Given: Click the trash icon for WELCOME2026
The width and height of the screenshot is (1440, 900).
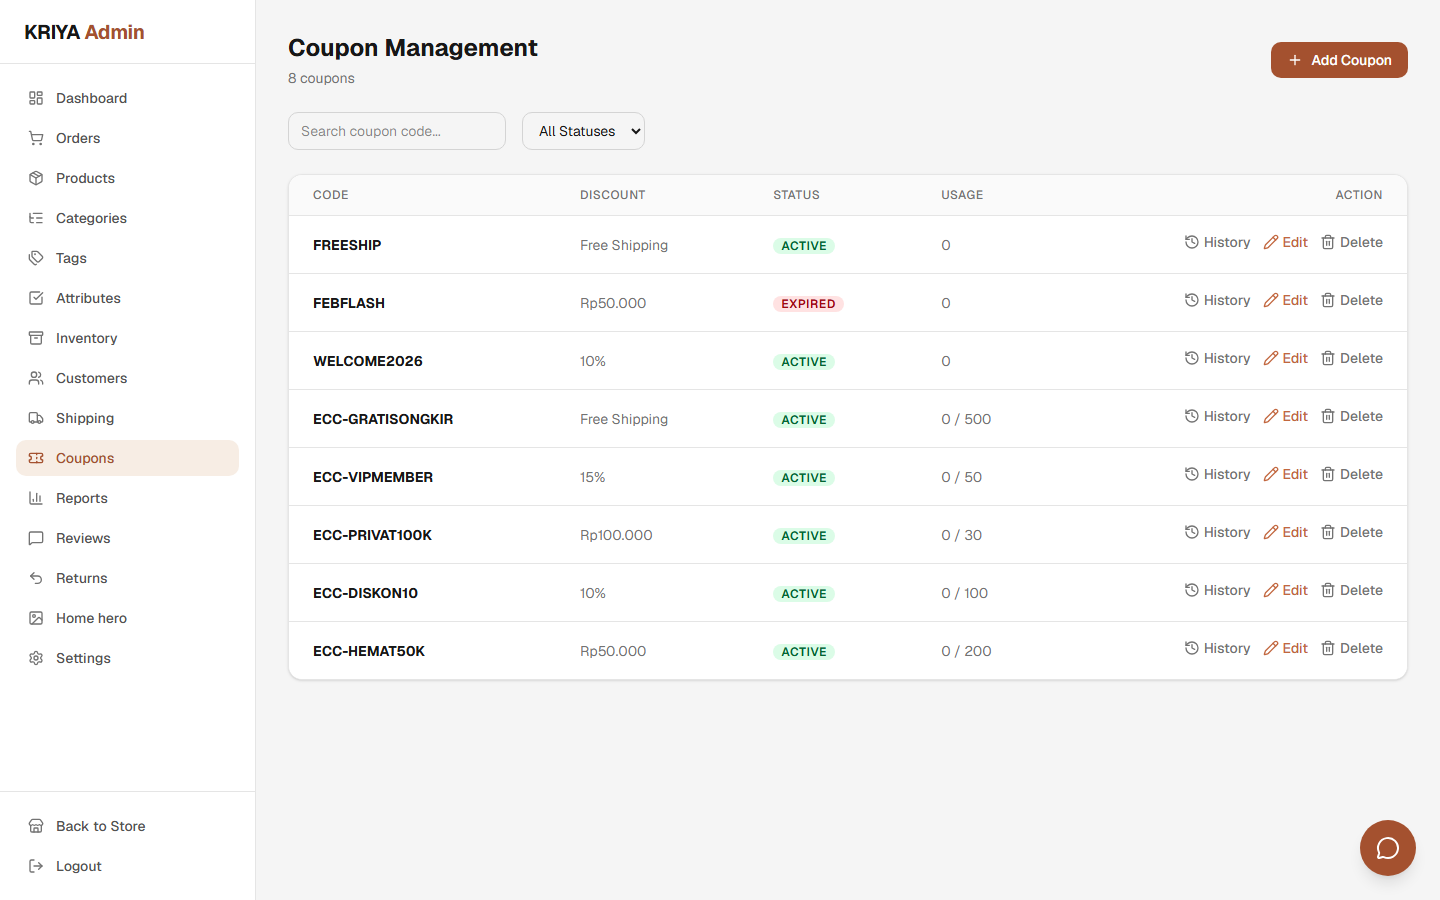Looking at the screenshot, I should click(1328, 358).
